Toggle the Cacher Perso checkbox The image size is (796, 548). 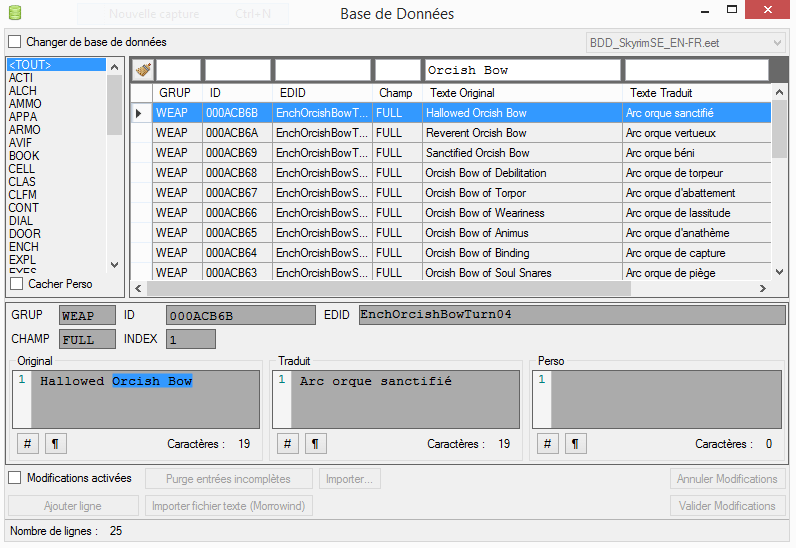[x=15, y=284]
